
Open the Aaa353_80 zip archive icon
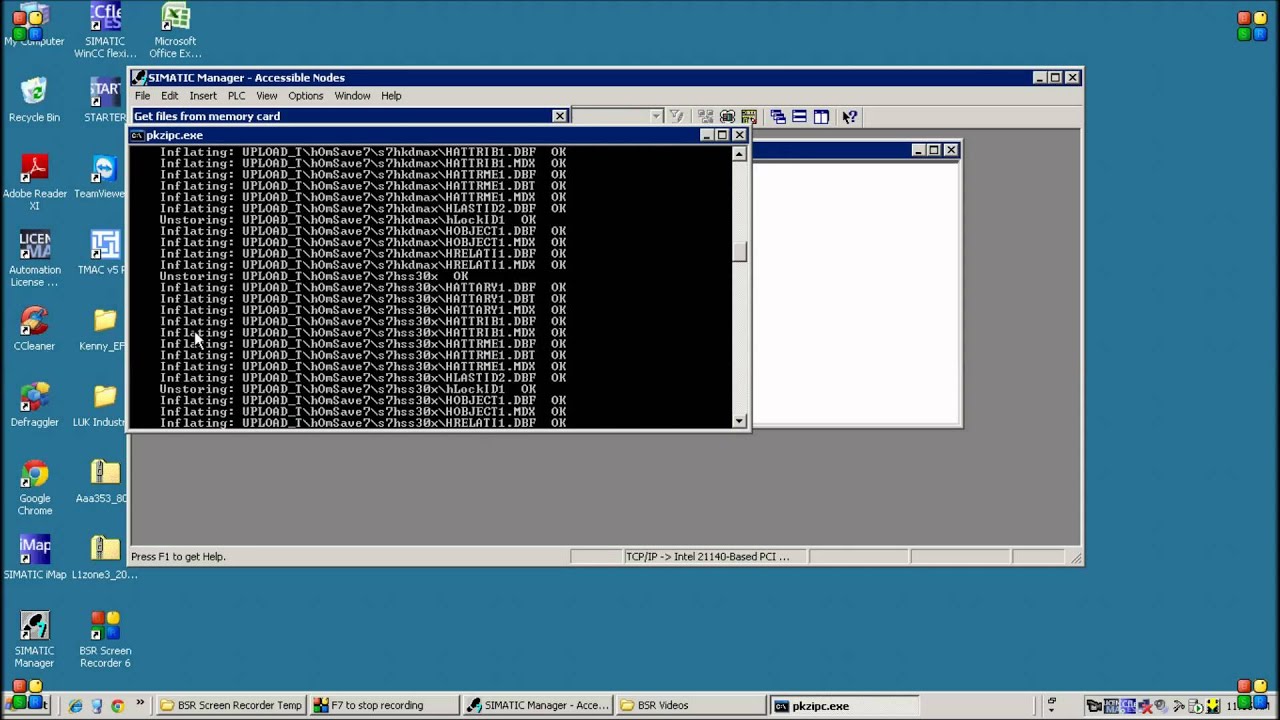[x=103, y=480]
